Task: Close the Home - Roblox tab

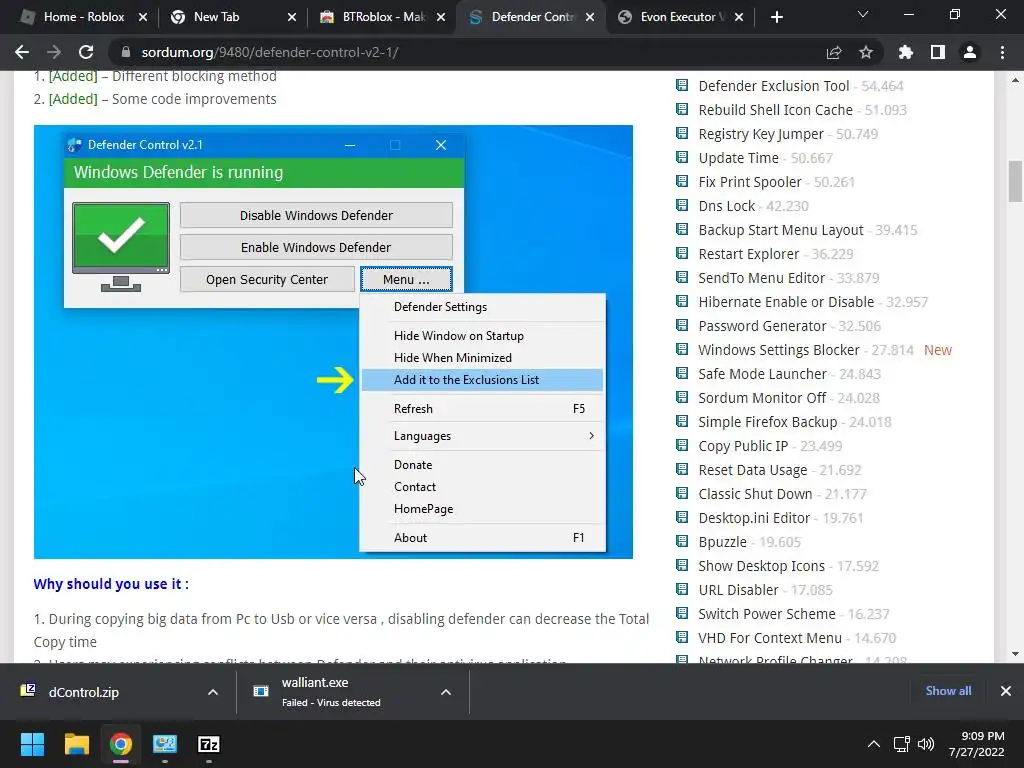Action: coord(143,17)
